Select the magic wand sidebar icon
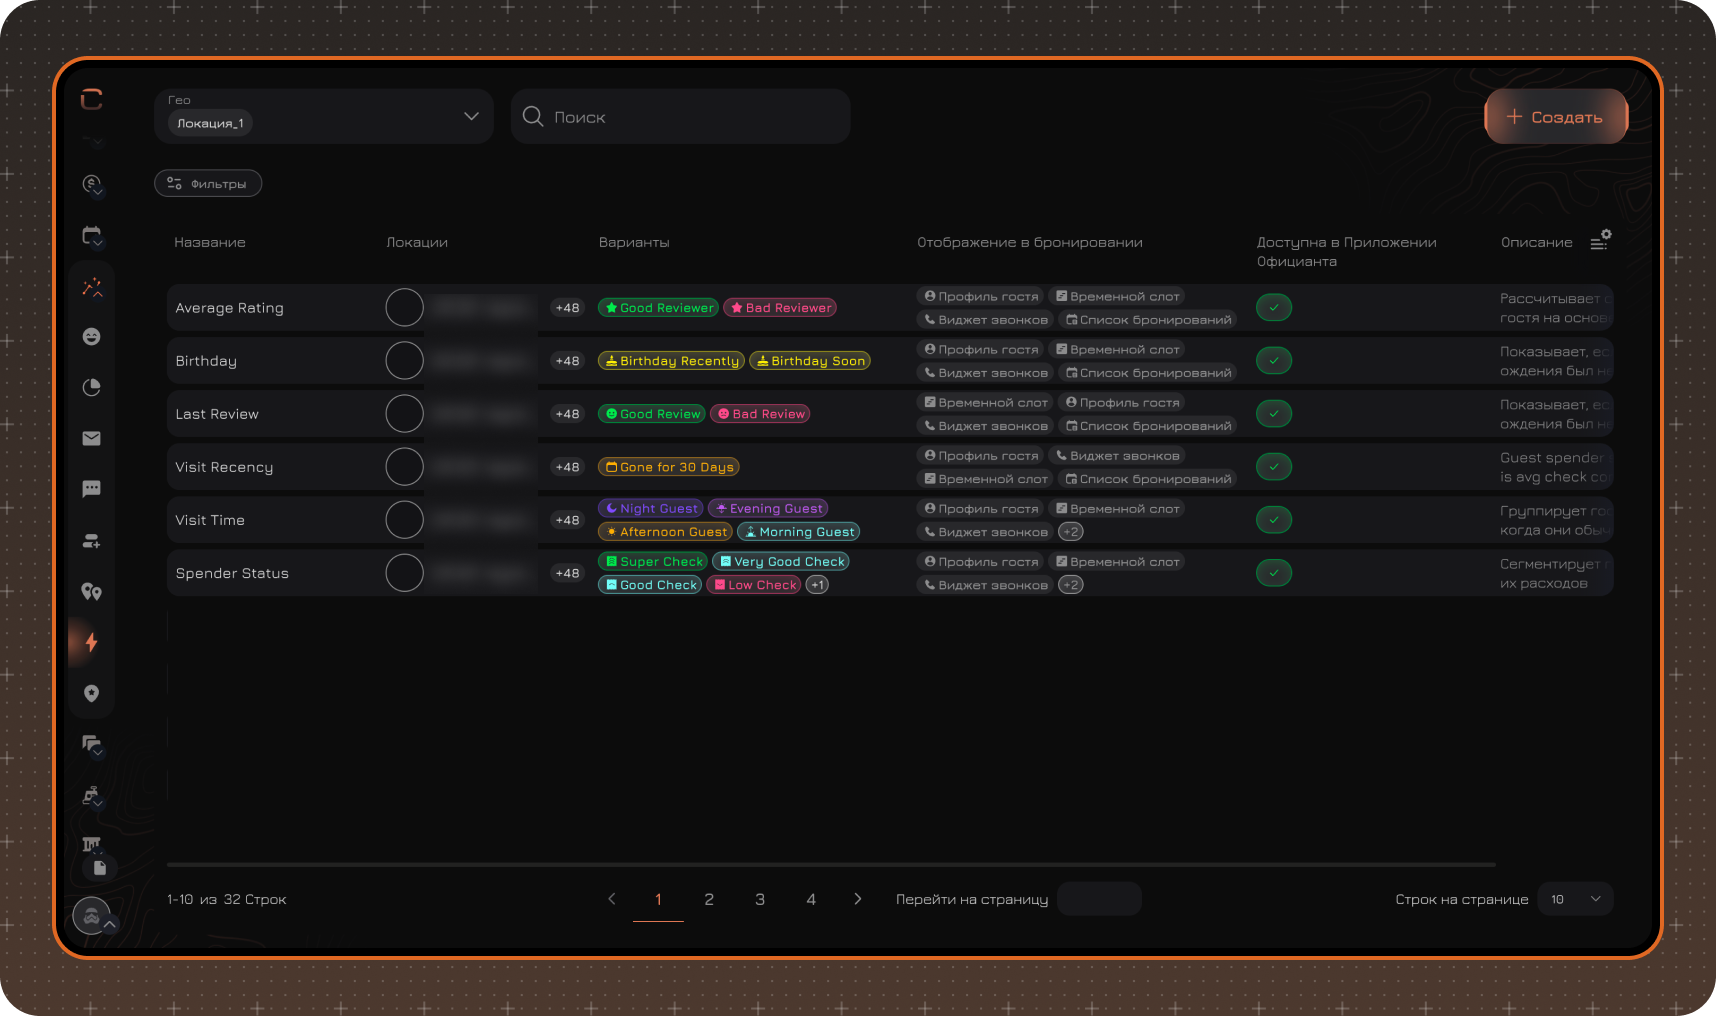The height and width of the screenshot is (1016, 1716). pos(92,288)
